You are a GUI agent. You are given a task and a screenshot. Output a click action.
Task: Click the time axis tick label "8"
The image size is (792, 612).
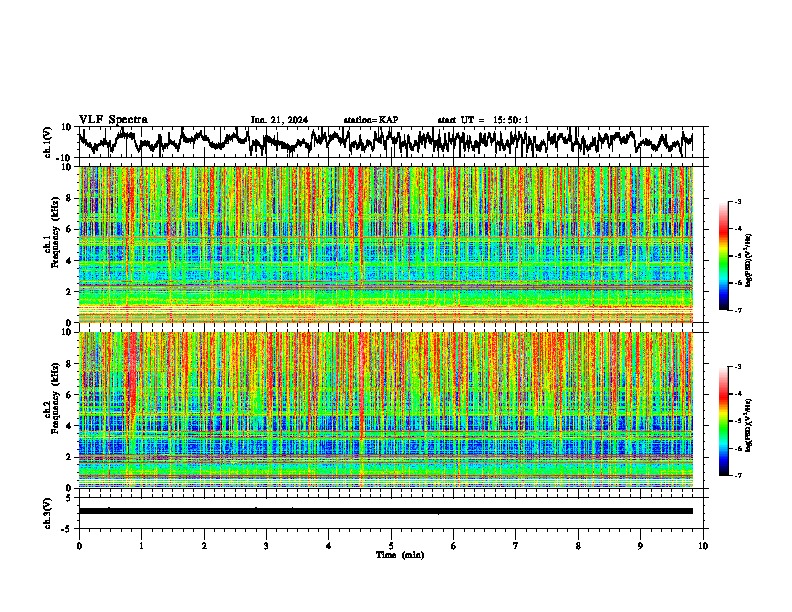pos(578,546)
